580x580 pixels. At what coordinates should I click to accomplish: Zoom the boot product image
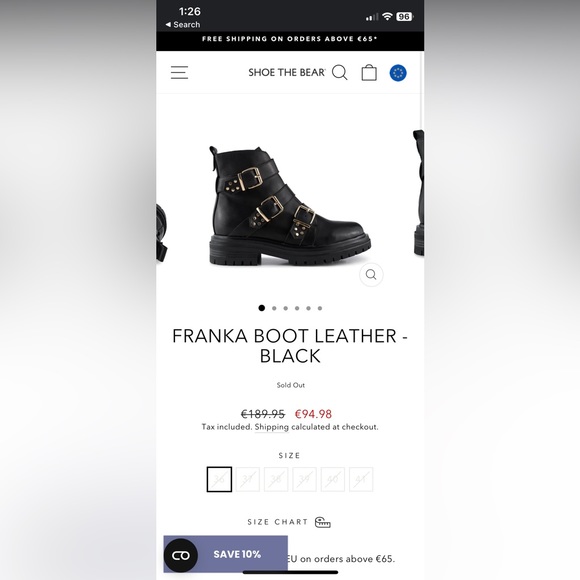pyautogui.click(x=371, y=274)
